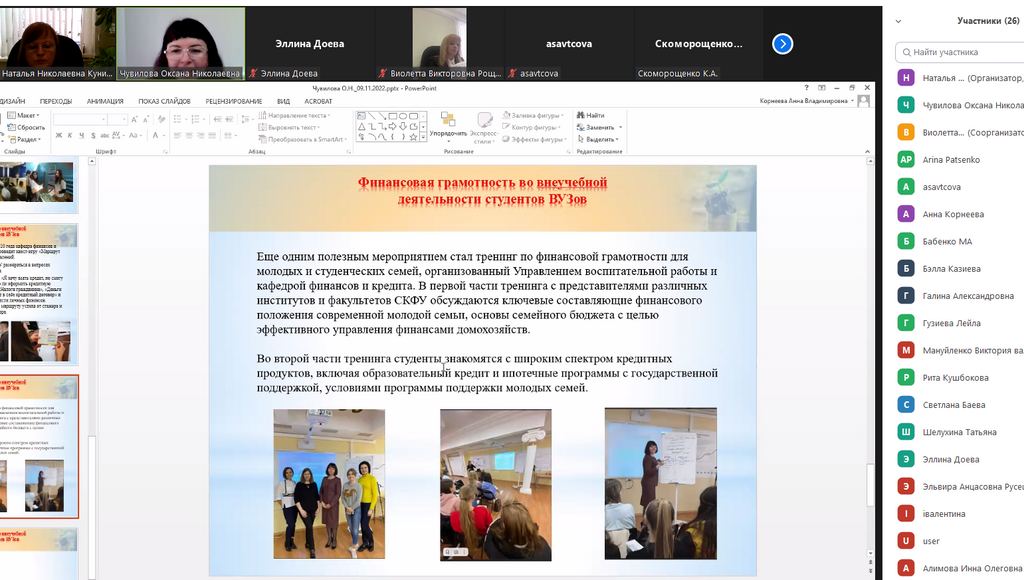1024x580 pixels.
Task: Open the font name combo box
Action: [x=80, y=119]
